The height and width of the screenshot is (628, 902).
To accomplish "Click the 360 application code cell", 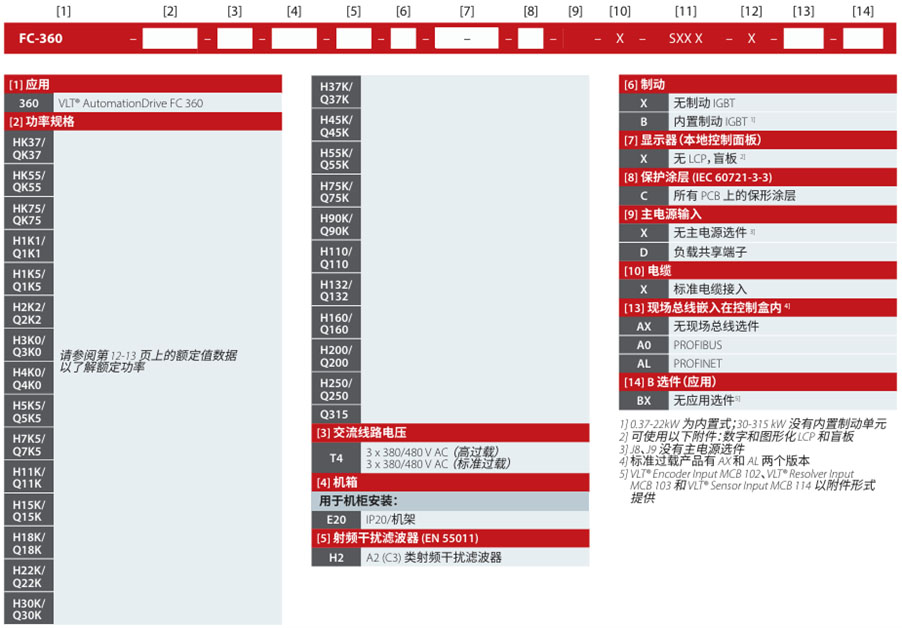I will (x=28, y=103).
